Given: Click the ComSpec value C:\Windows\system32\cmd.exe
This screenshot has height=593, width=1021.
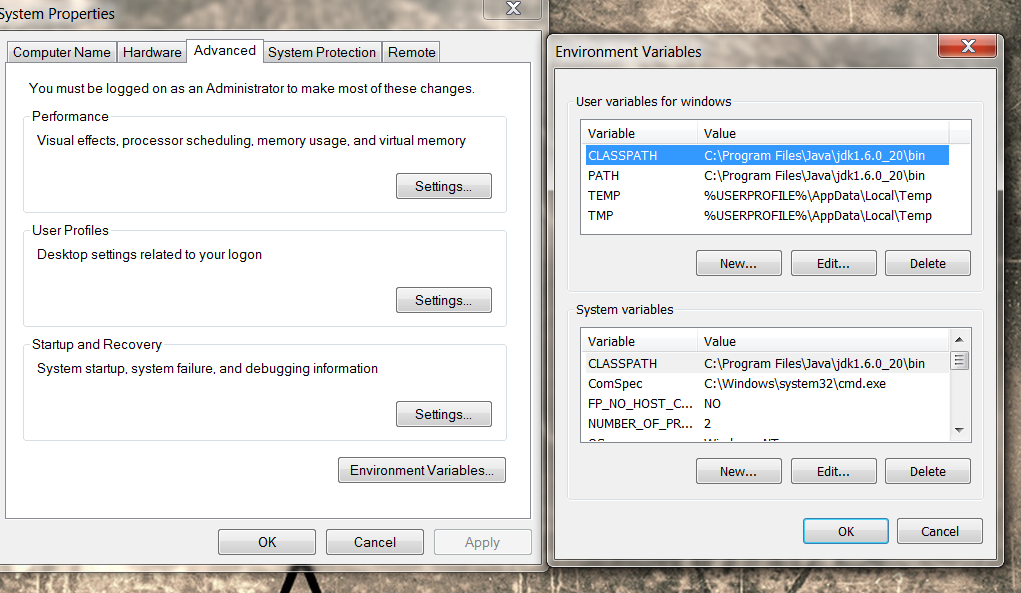Looking at the screenshot, I should [x=795, y=383].
